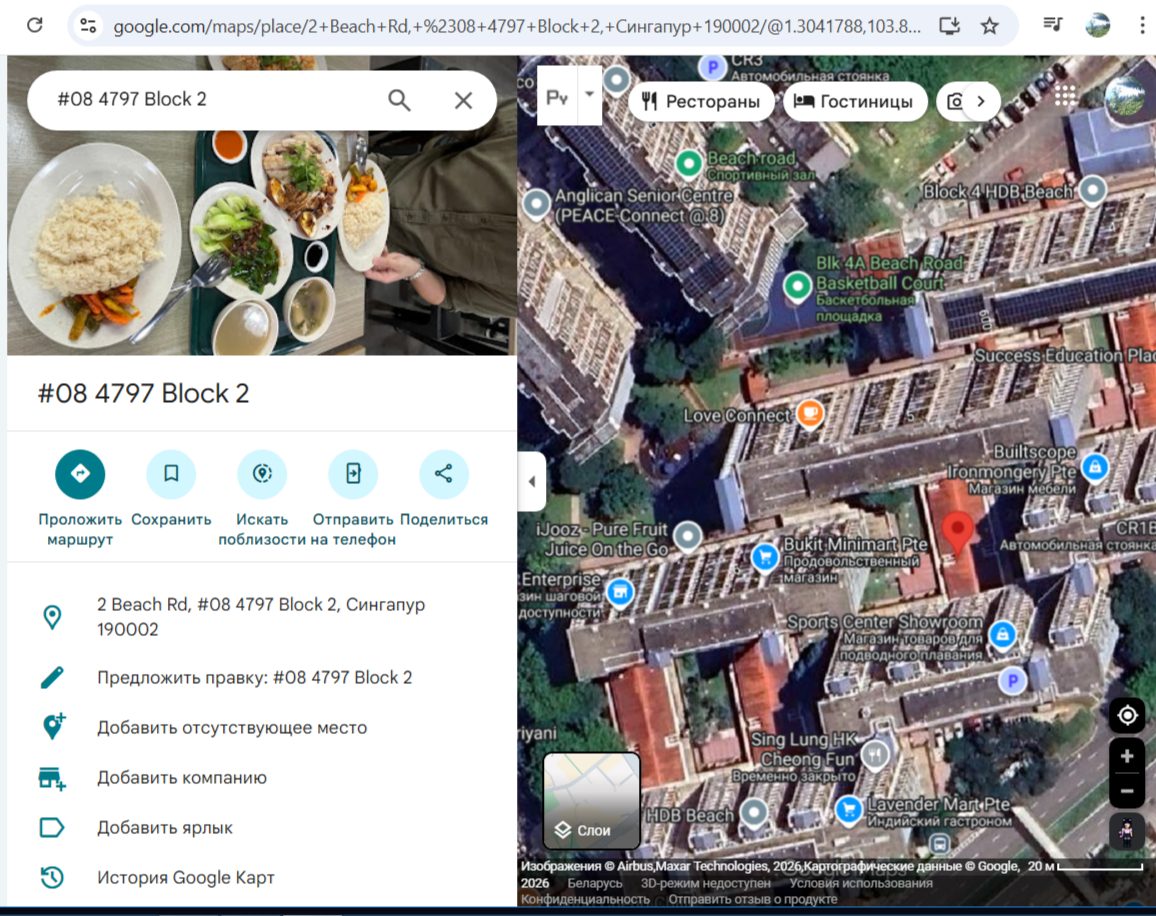
Task: Open the Street View pegman
Action: point(1127,832)
